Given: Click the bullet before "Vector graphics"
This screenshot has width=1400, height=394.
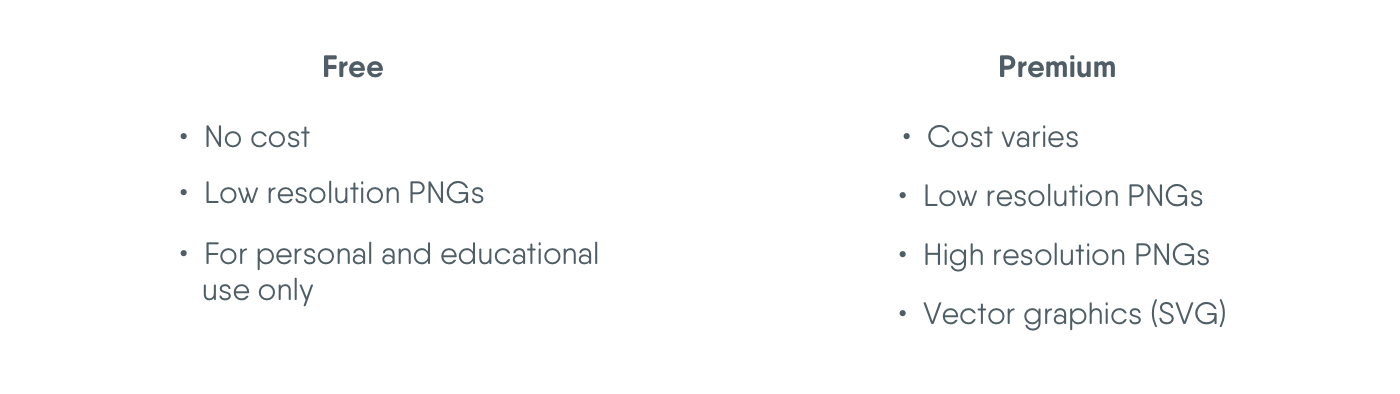Looking at the screenshot, I should click(902, 313).
